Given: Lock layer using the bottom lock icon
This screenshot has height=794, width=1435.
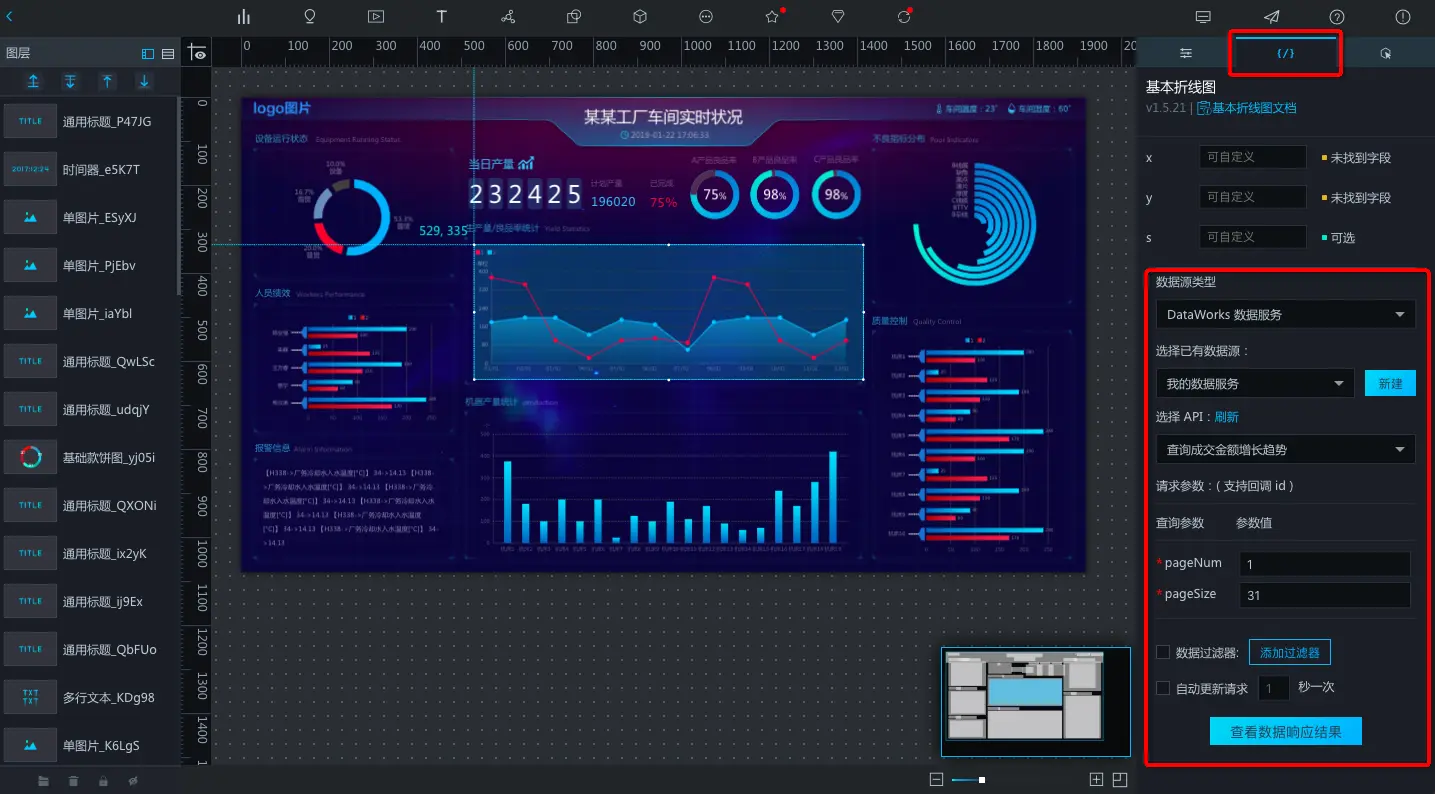Looking at the screenshot, I should pos(103,780).
